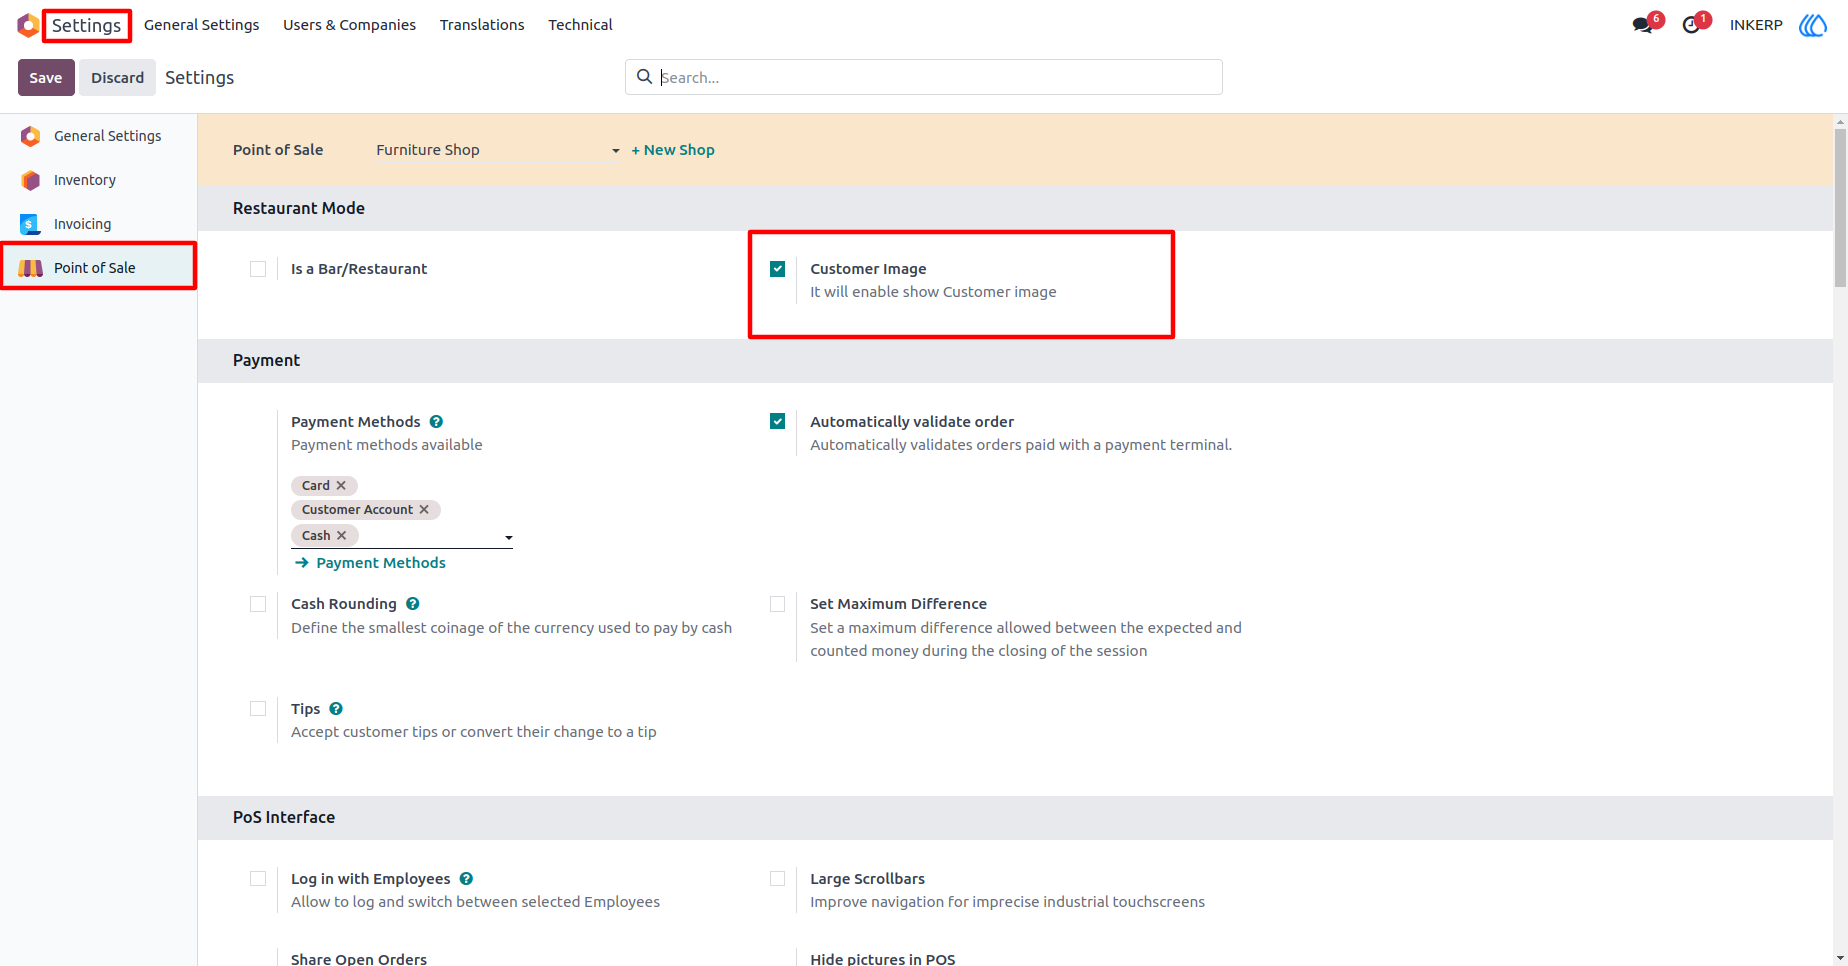Enable Cash Rounding checkbox

[258, 604]
